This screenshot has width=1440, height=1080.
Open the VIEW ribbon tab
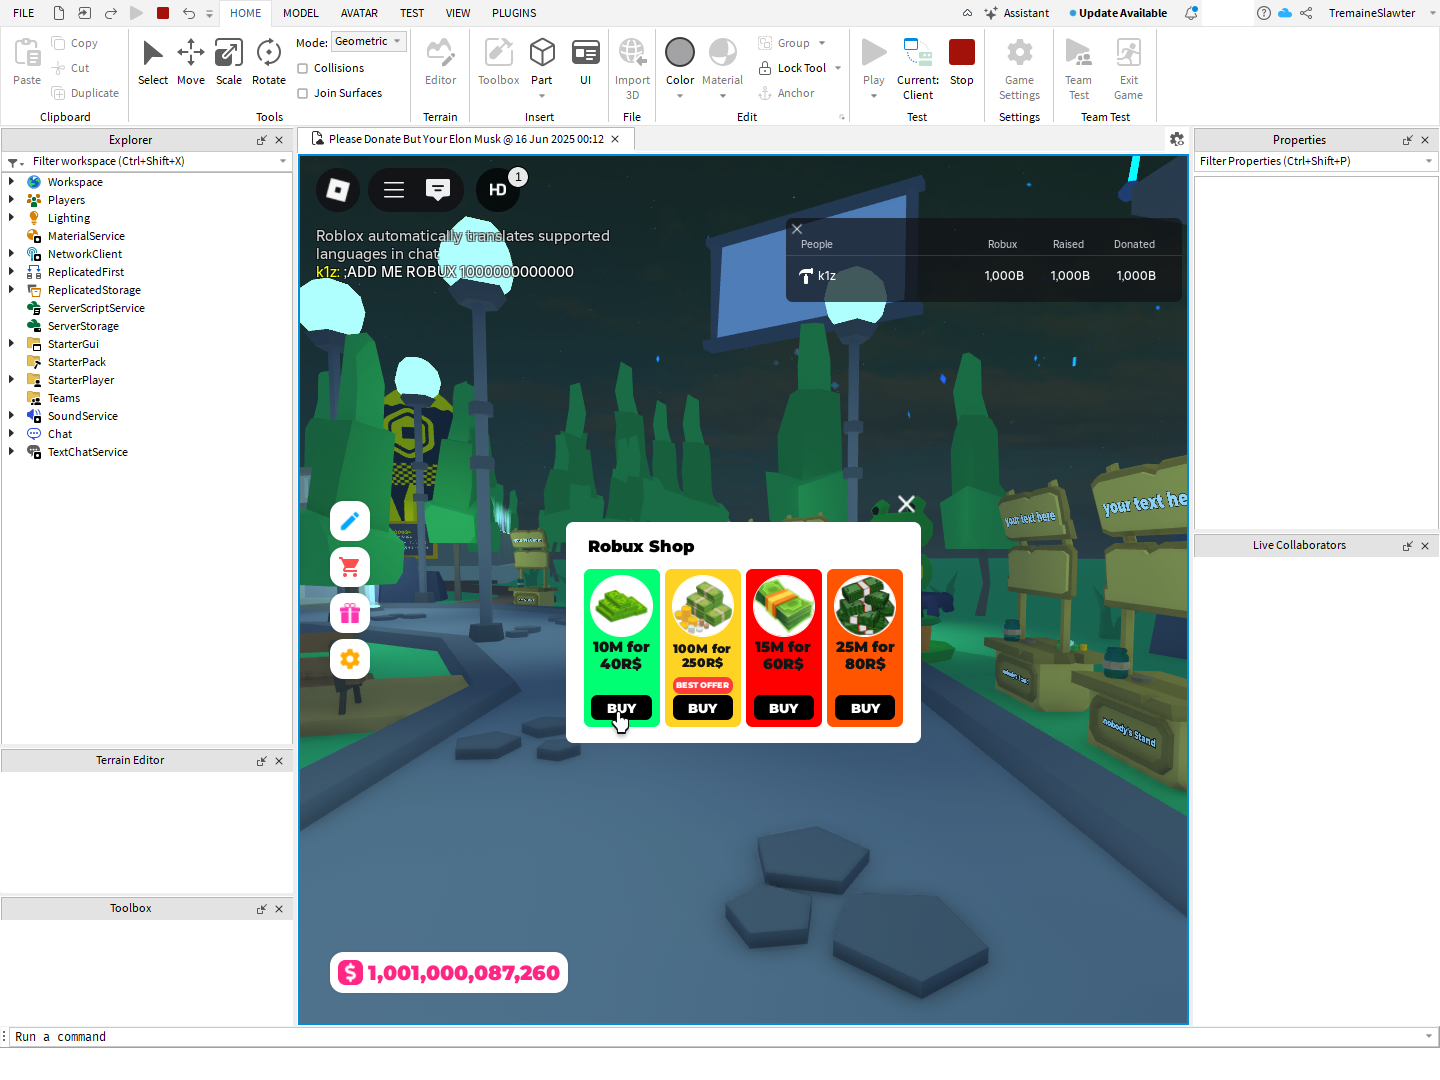[x=458, y=13]
